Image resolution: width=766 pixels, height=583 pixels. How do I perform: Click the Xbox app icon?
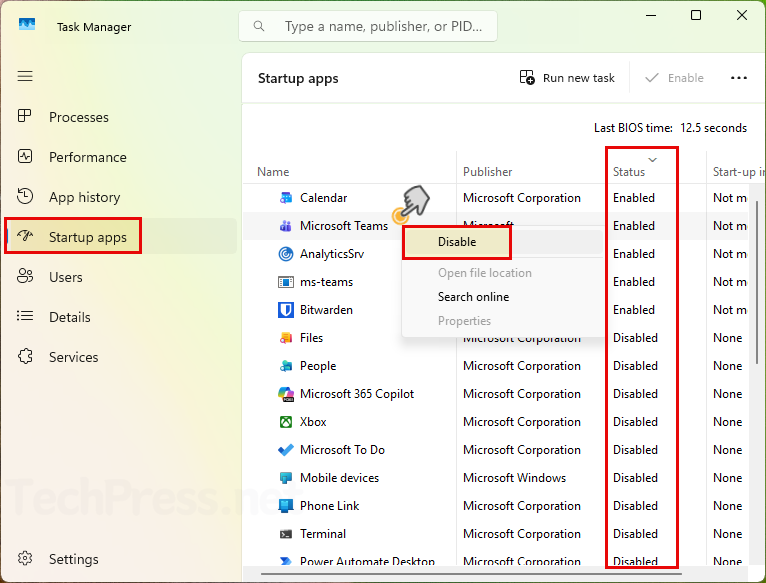pyautogui.click(x=286, y=422)
